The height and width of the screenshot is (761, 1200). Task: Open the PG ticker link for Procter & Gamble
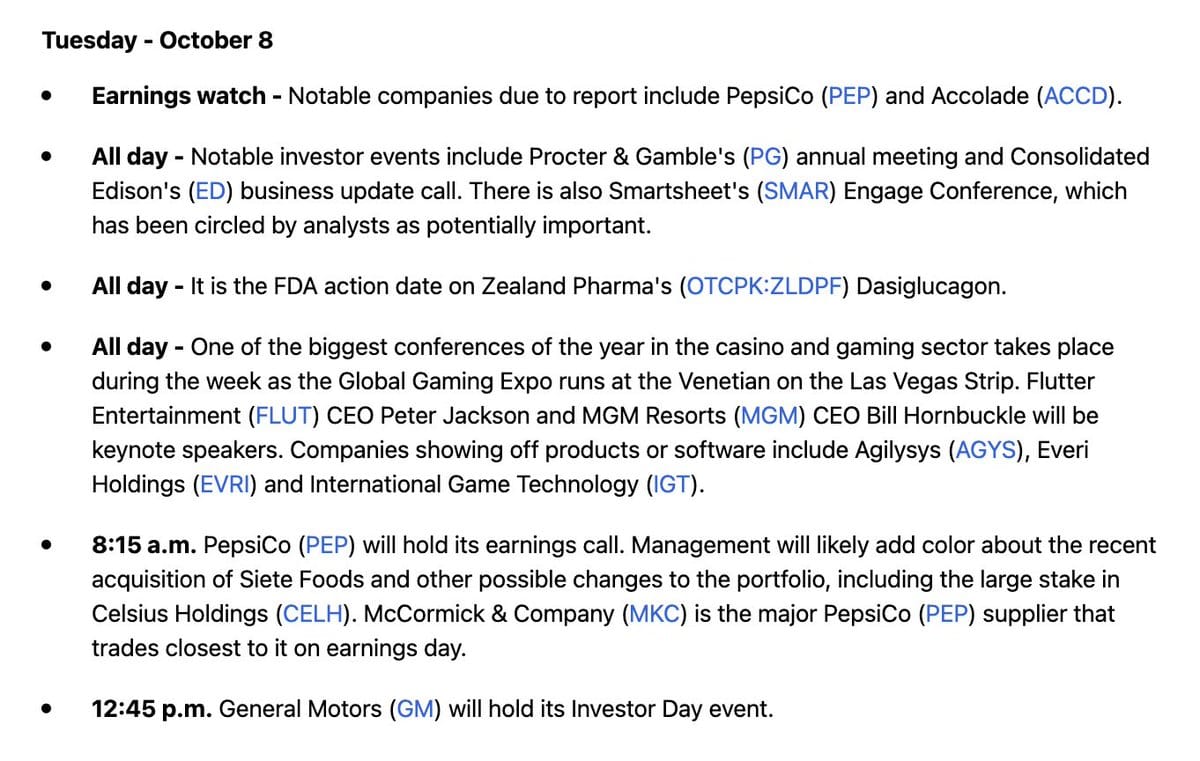coord(765,157)
